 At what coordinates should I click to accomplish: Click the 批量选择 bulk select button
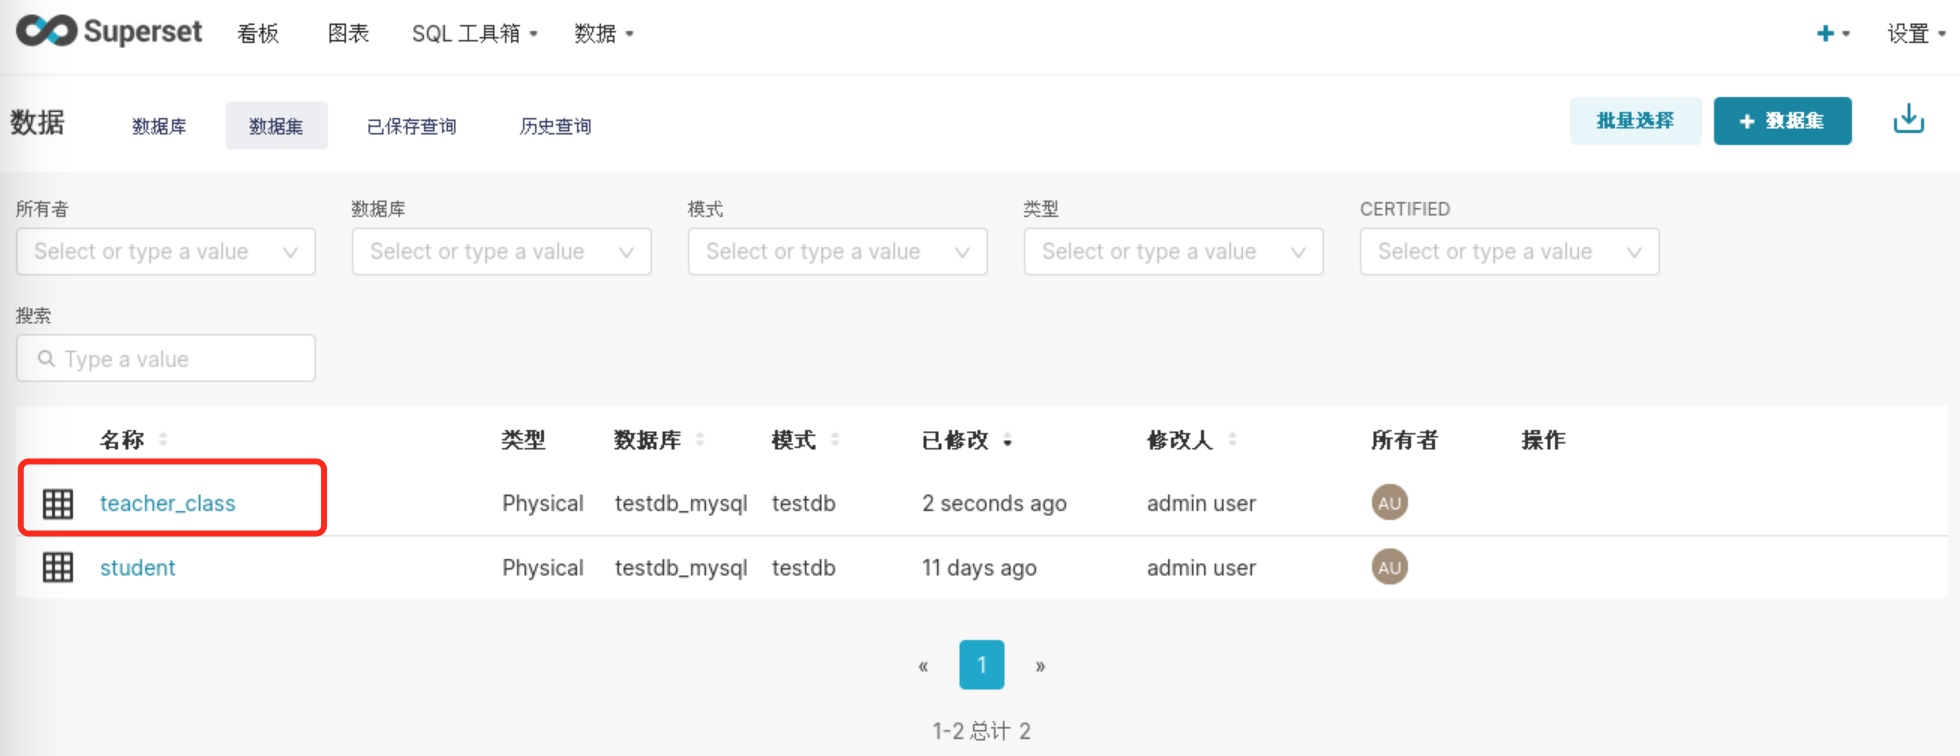click(1634, 121)
